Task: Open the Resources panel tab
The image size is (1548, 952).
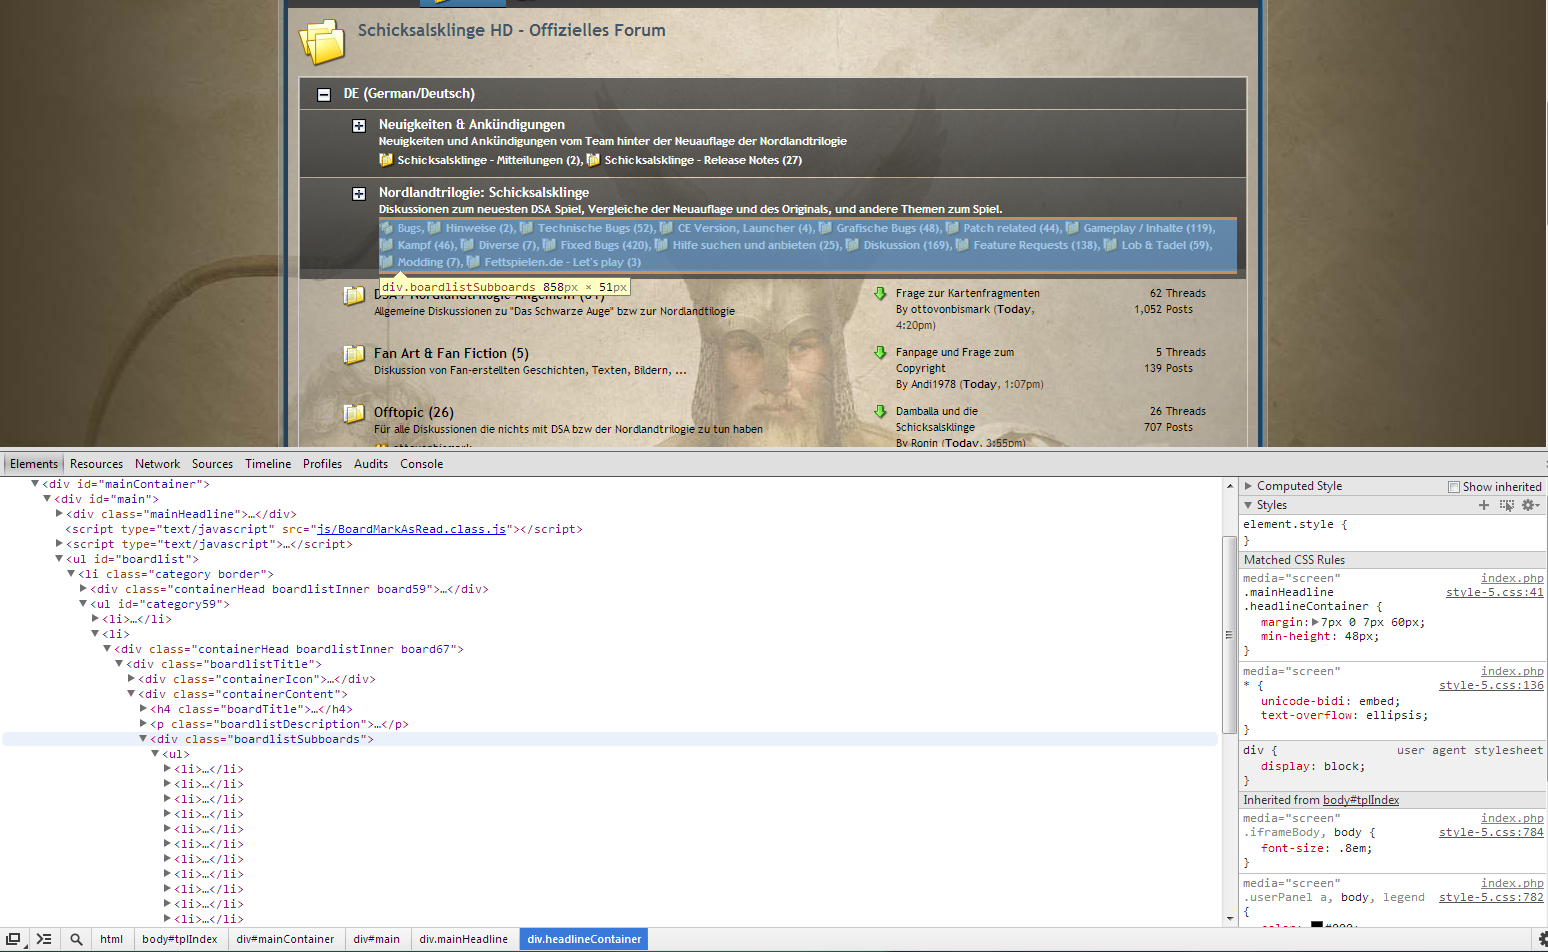Action: pos(96,464)
